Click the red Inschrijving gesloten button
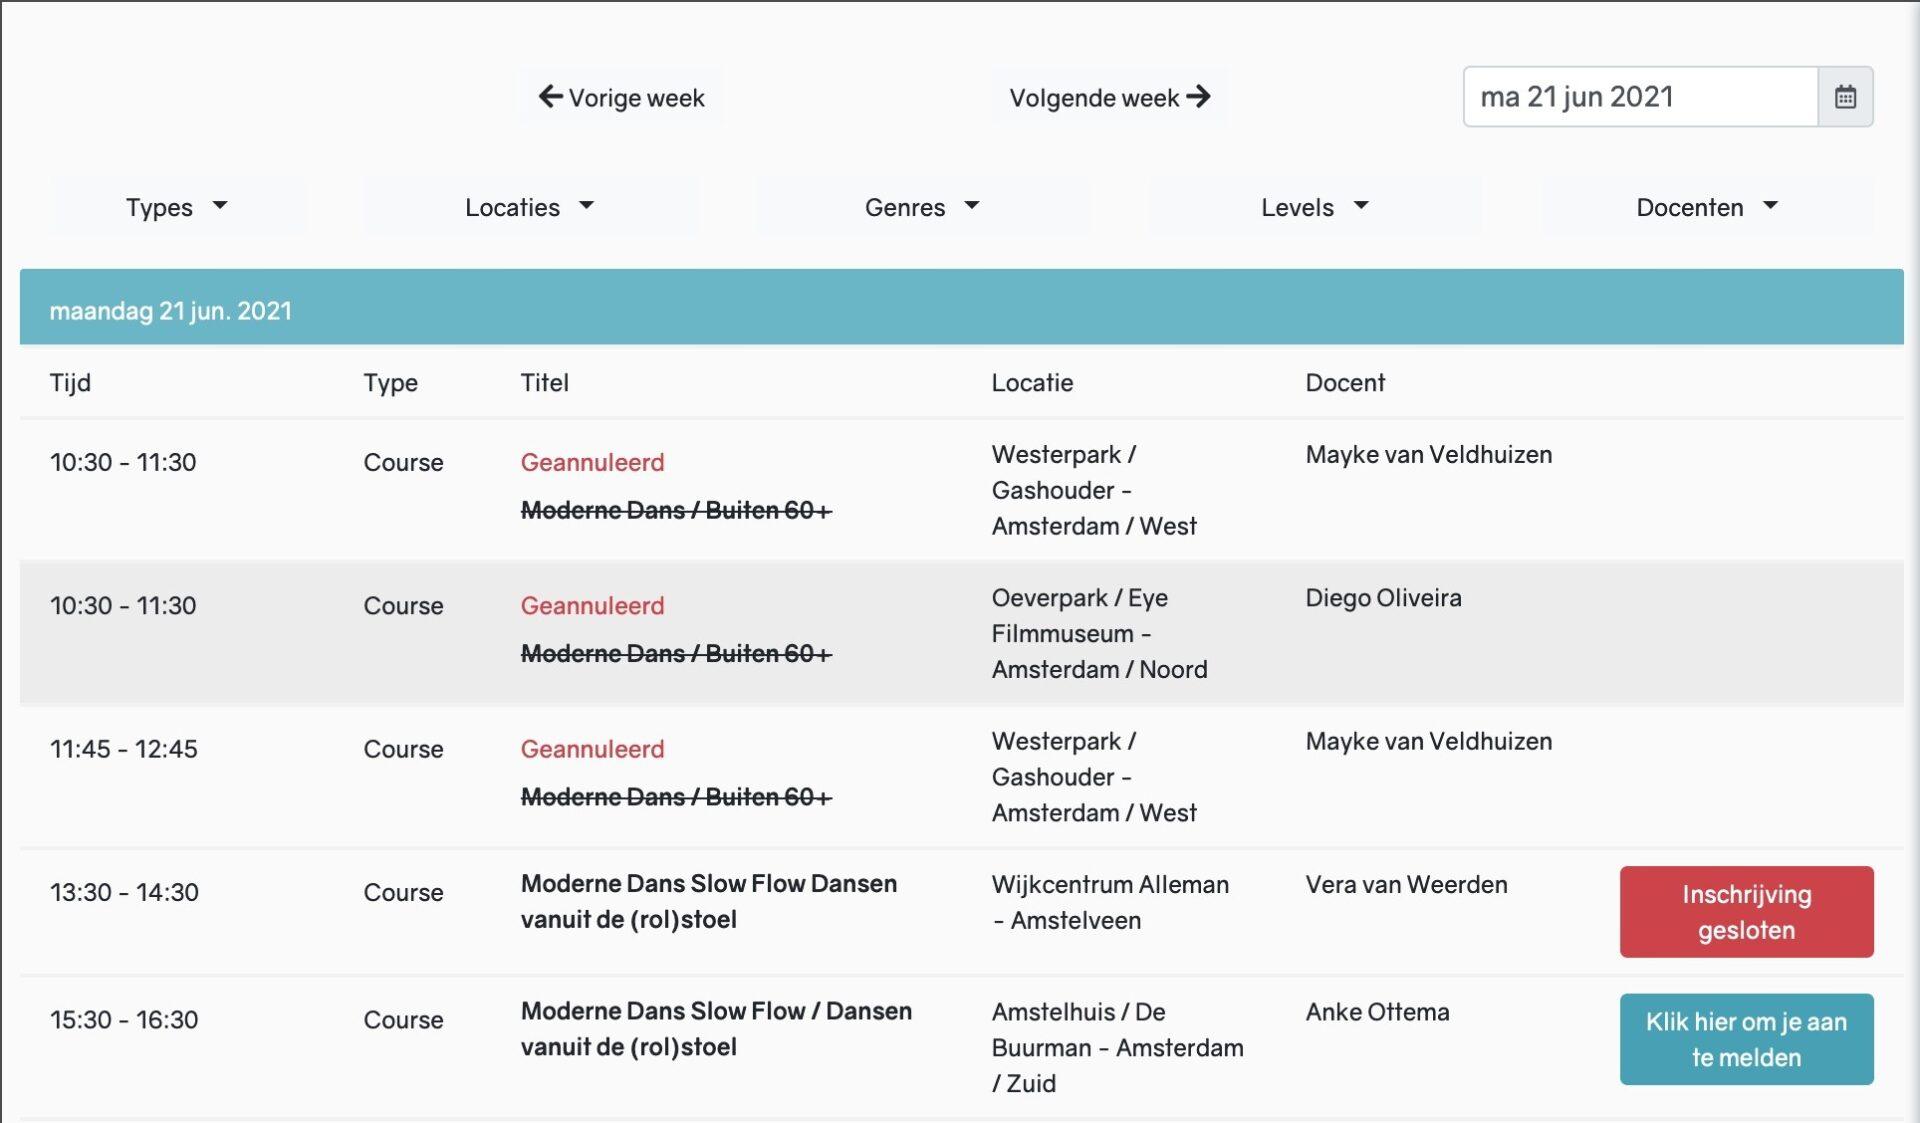 (1746, 912)
